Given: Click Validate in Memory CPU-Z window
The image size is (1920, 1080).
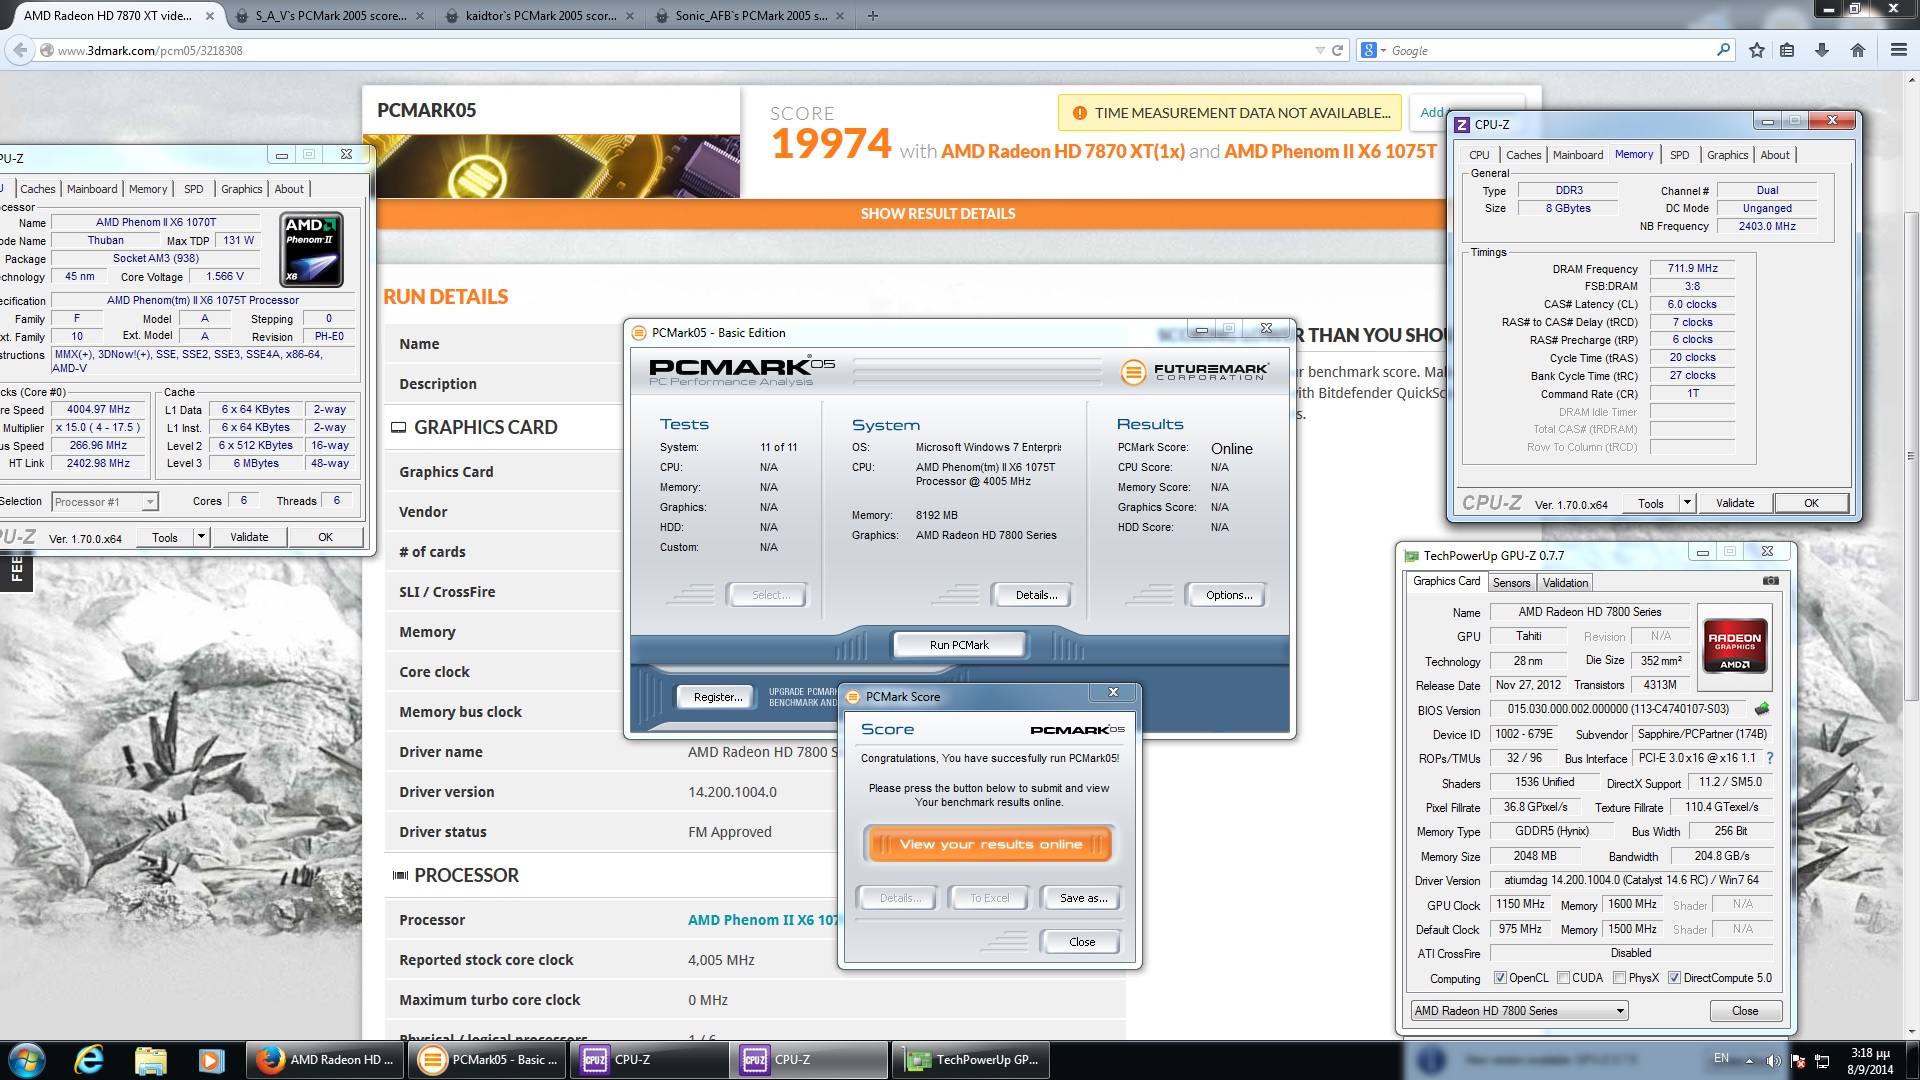Looking at the screenshot, I should tap(1735, 503).
